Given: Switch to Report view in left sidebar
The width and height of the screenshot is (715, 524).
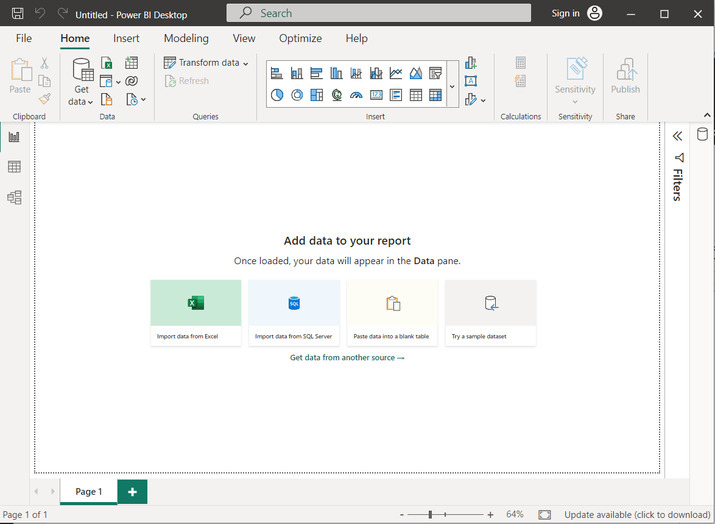Looking at the screenshot, I should coord(14,136).
